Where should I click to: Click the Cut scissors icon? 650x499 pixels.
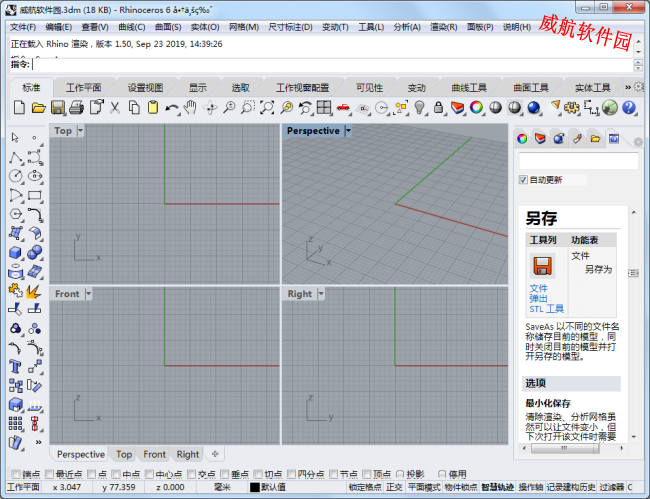click(x=115, y=107)
